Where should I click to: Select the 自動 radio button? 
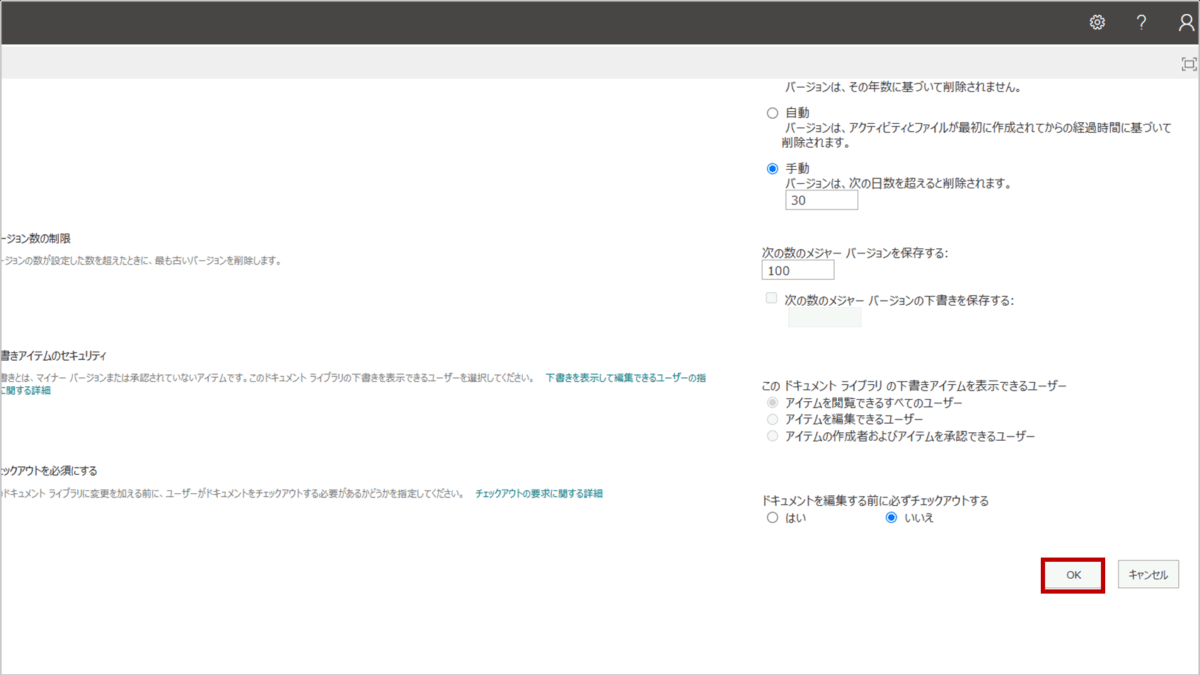pos(772,113)
